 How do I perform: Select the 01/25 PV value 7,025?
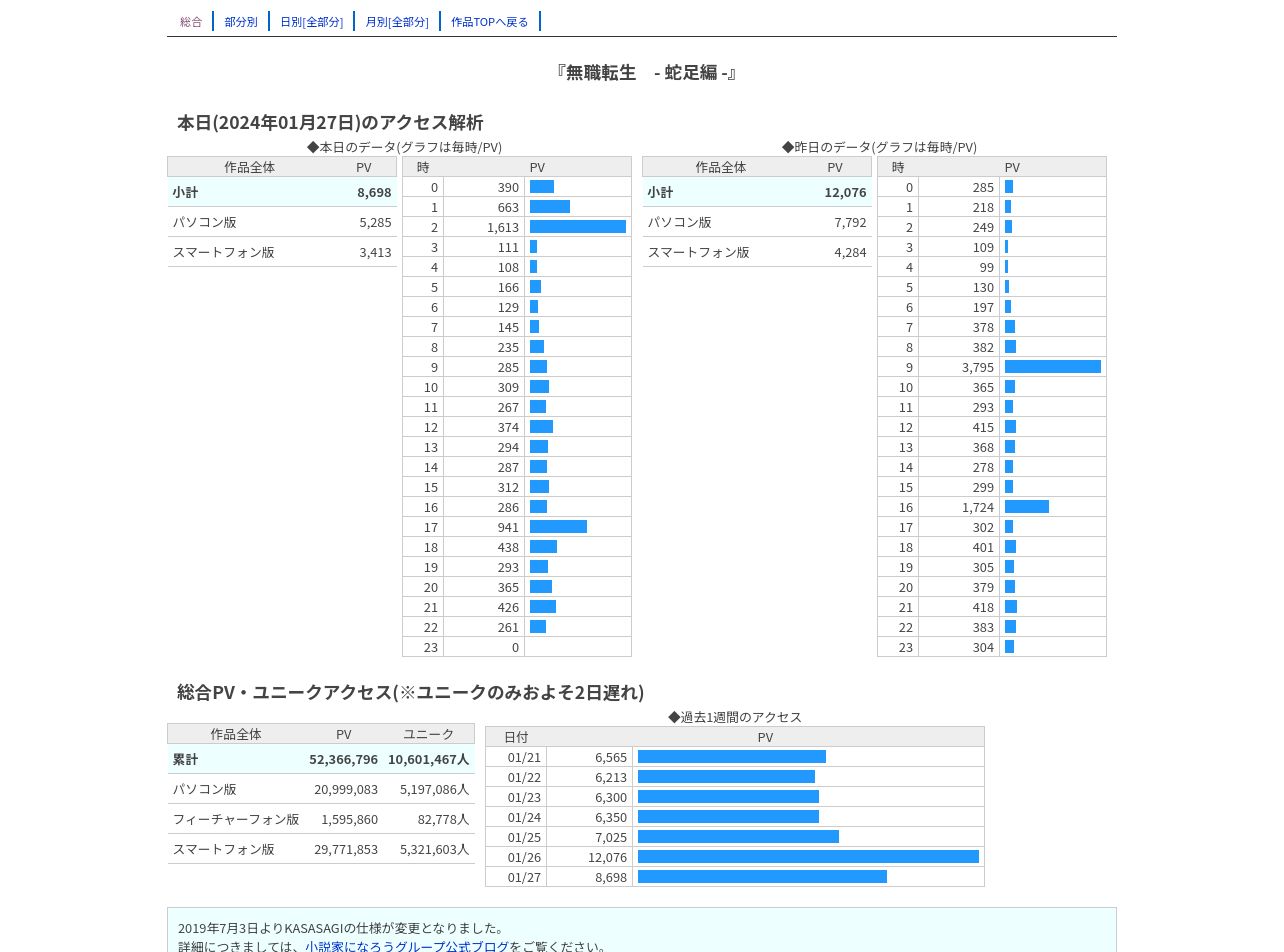(610, 837)
